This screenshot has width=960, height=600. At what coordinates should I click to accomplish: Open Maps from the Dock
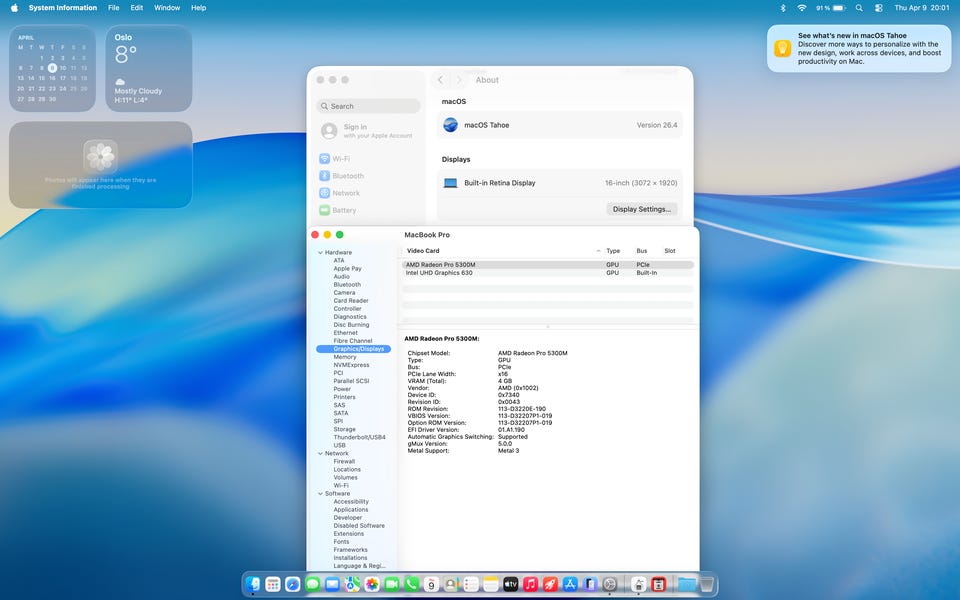pyautogui.click(x=352, y=584)
